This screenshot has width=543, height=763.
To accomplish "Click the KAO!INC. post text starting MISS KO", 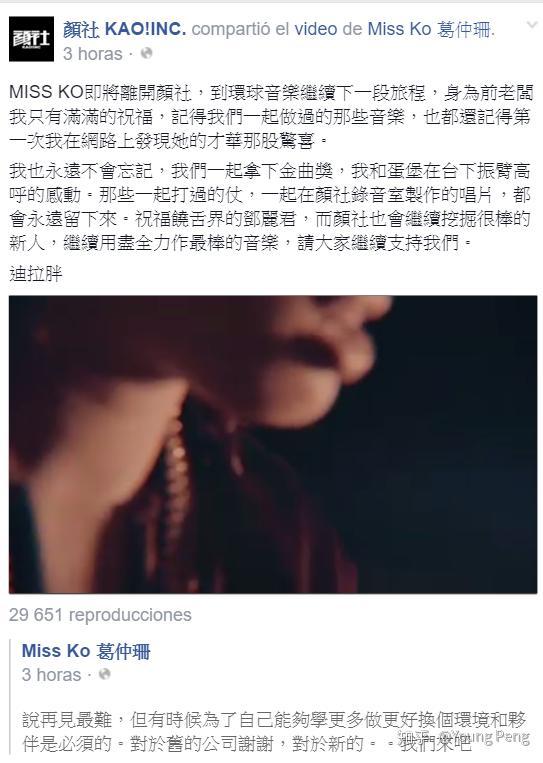I will coord(272,117).
